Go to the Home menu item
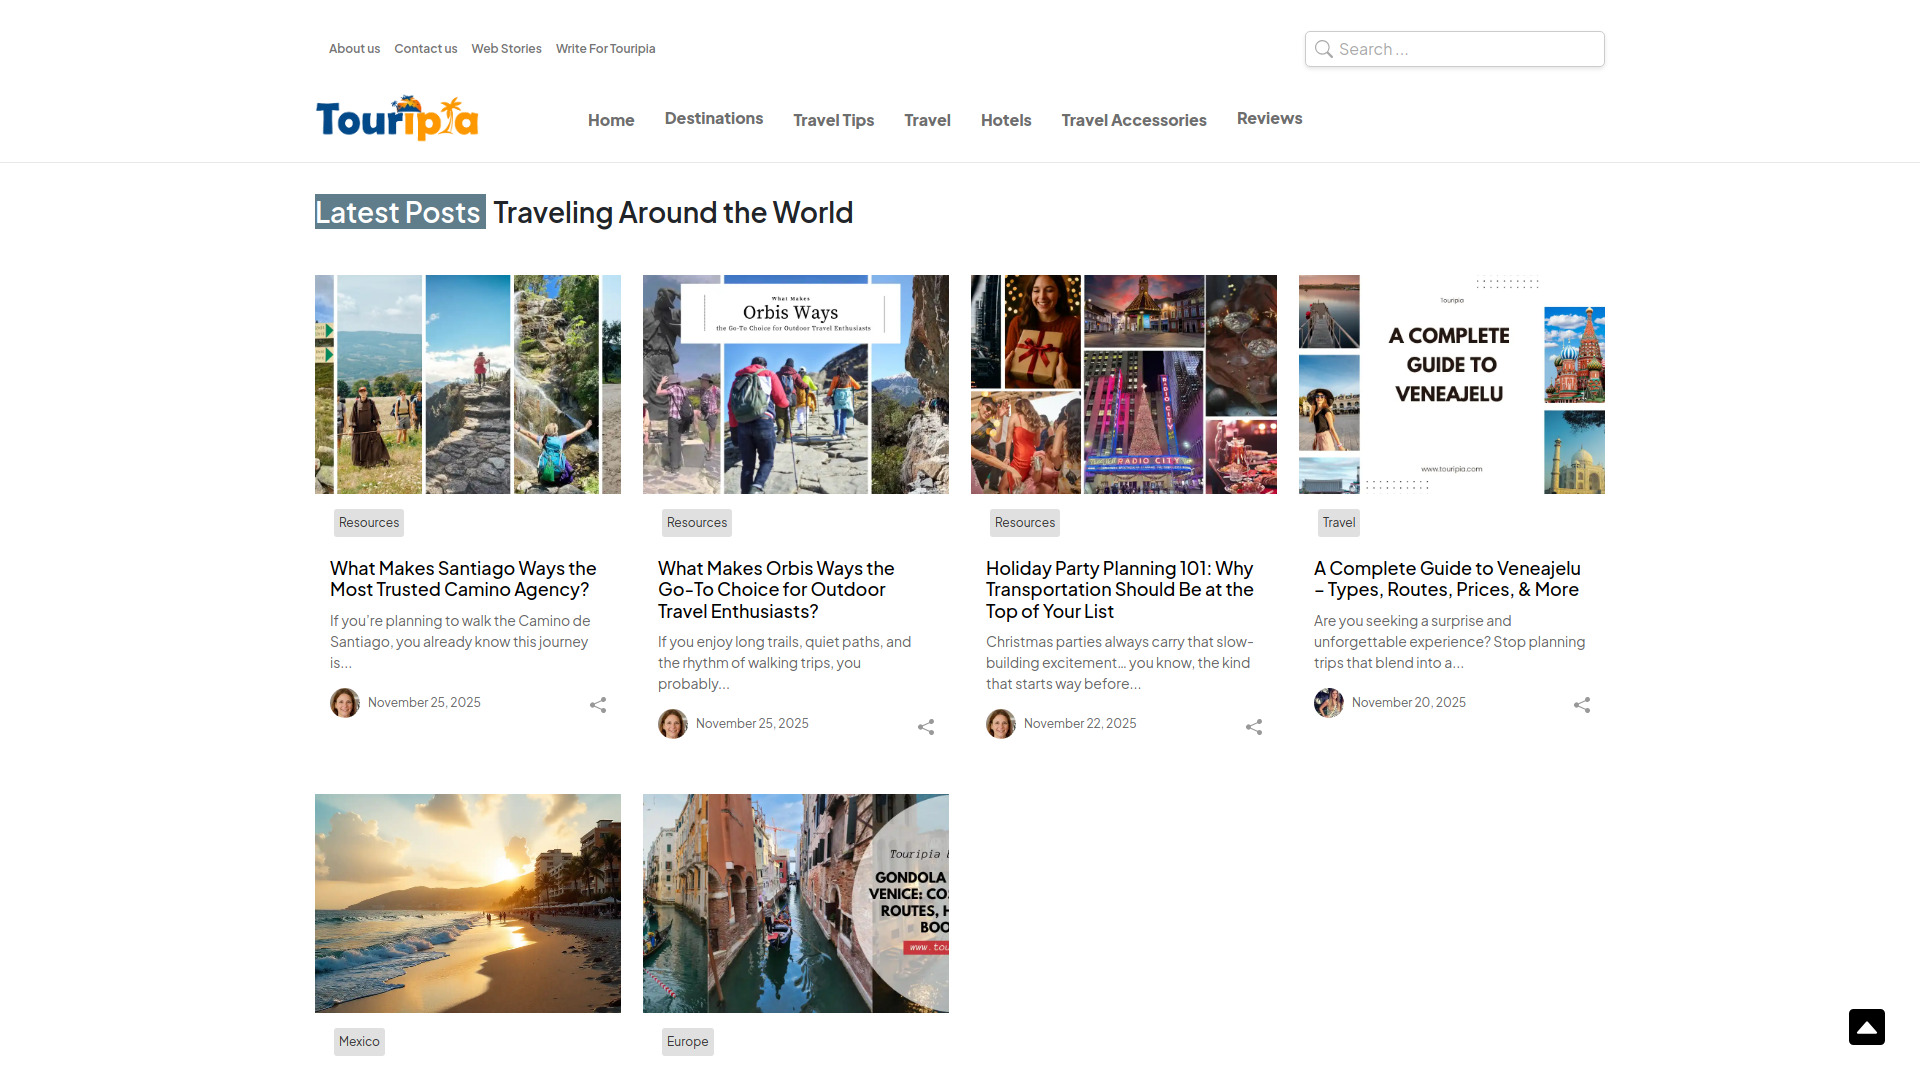 [x=610, y=119]
